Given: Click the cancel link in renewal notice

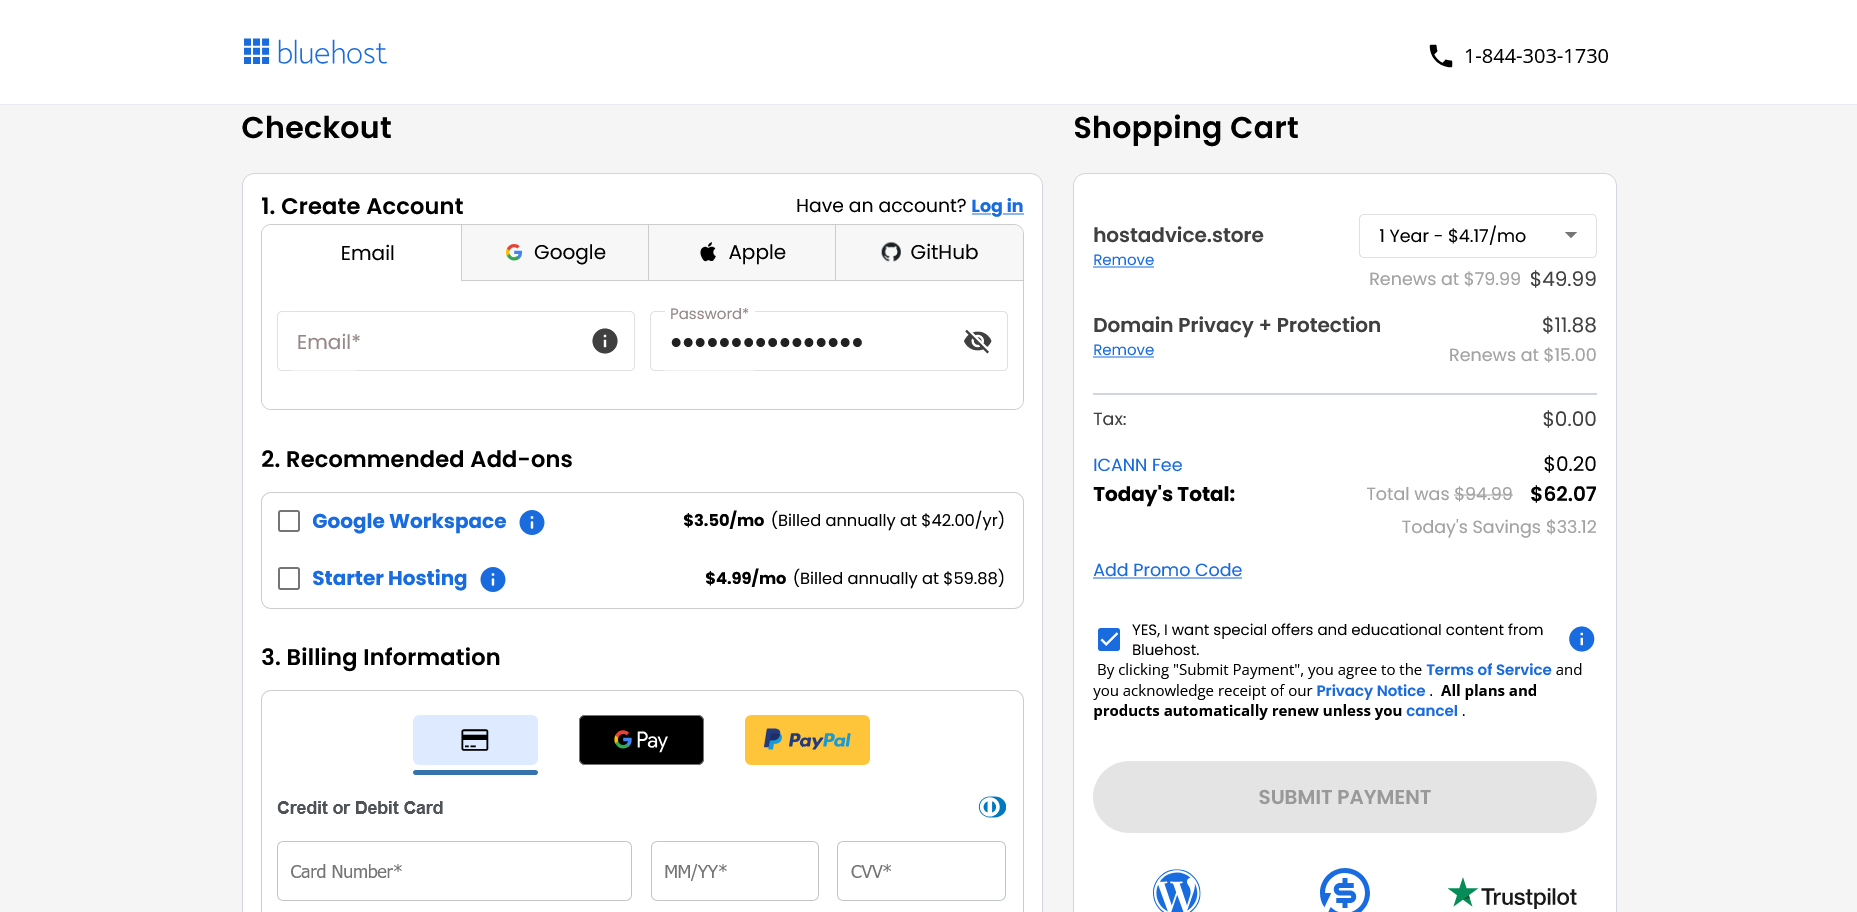Looking at the screenshot, I should (1431, 711).
